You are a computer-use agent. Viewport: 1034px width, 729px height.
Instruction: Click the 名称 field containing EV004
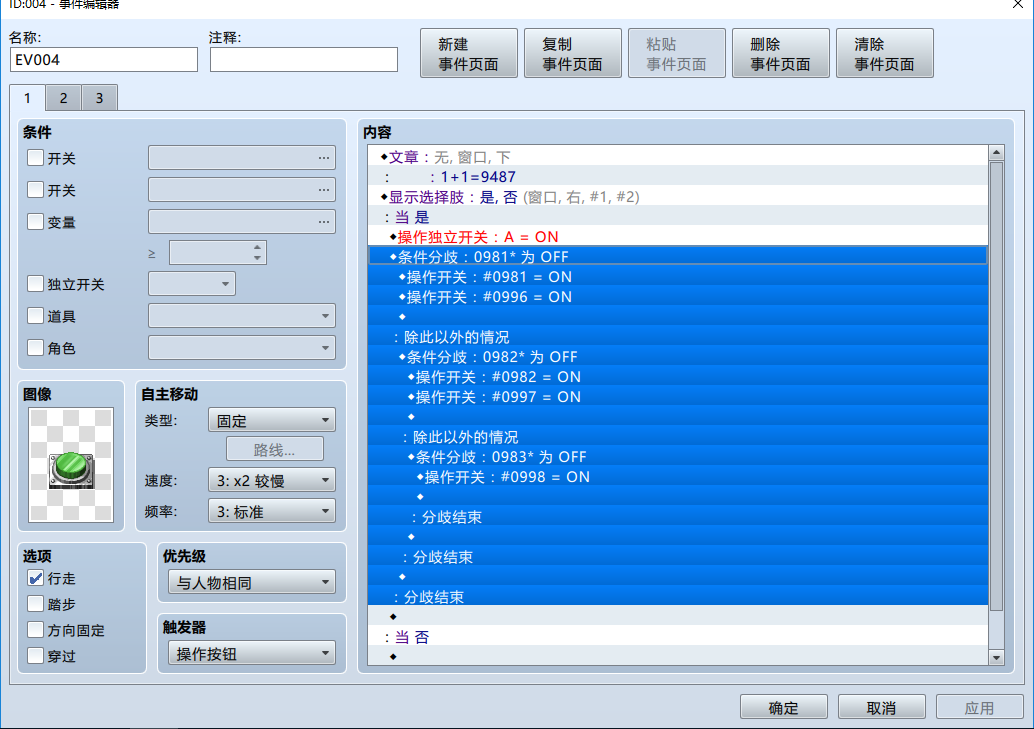[x=104, y=59]
